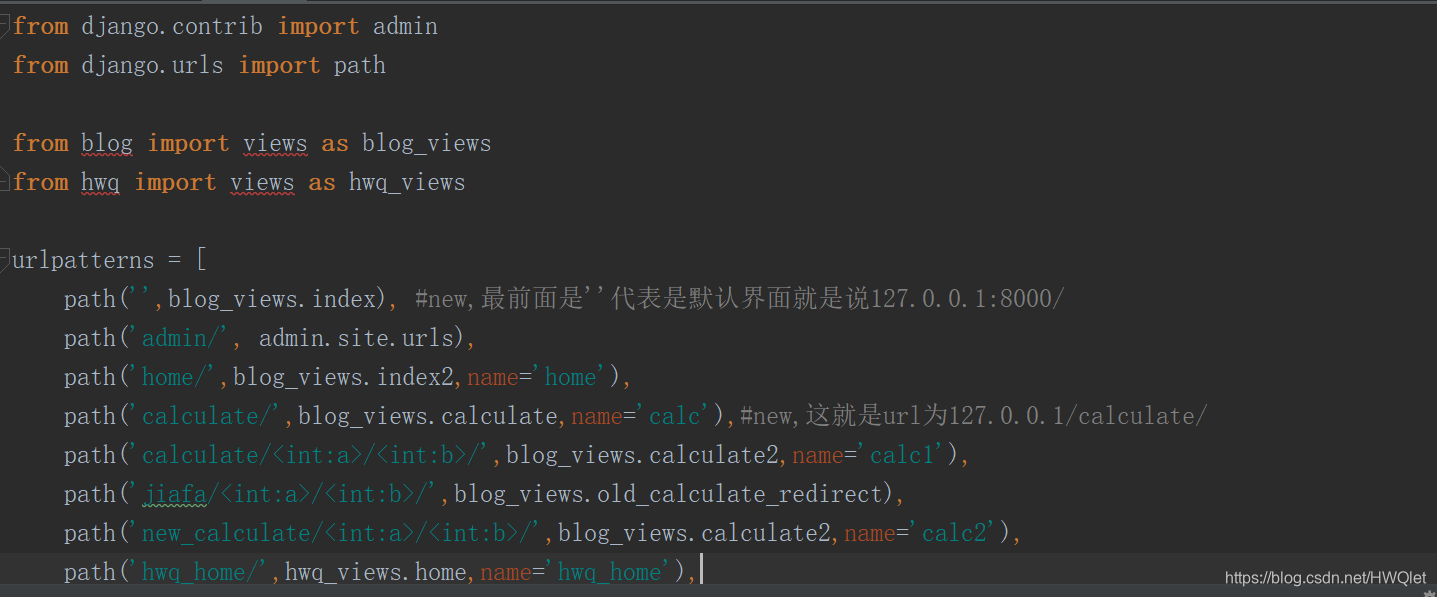Image resolution: width=1437 pixels, height=597 pixels.
Task: Click 'path' at start of the admin/ route line
Action: [89, 338]
